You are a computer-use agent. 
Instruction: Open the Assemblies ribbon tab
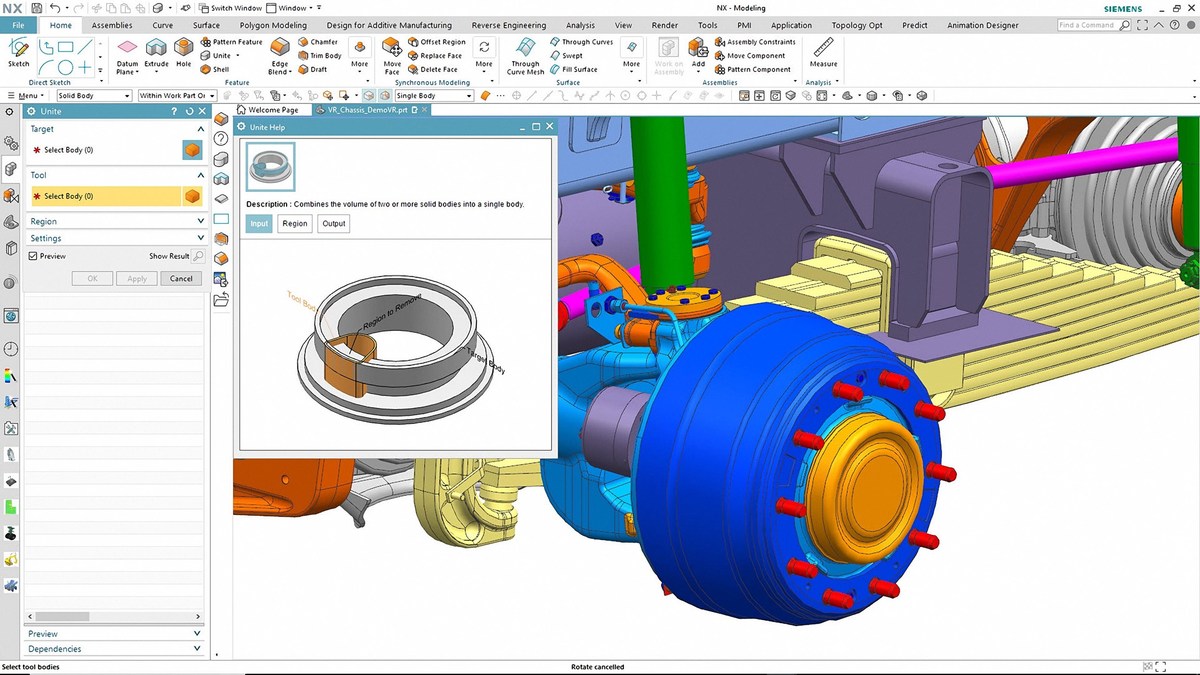pyautogui.click(x=111, y=25)
